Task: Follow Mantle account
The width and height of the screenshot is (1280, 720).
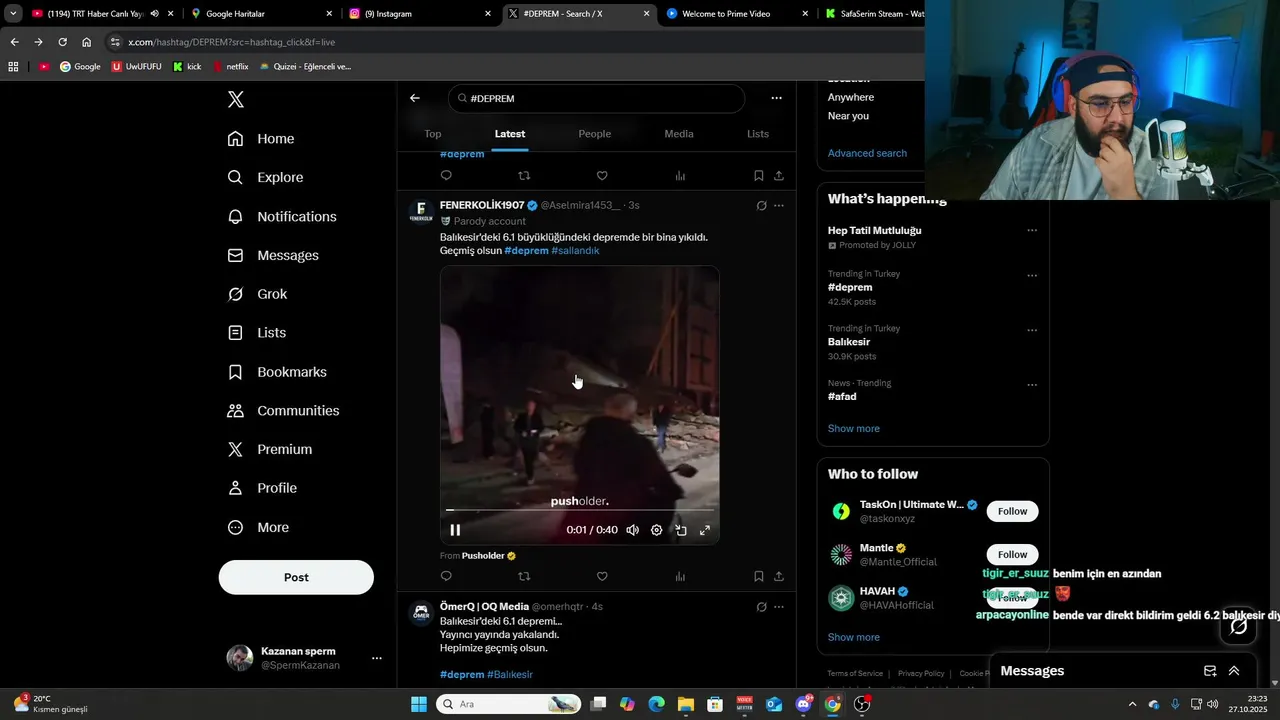Action: click(1012, 554)
